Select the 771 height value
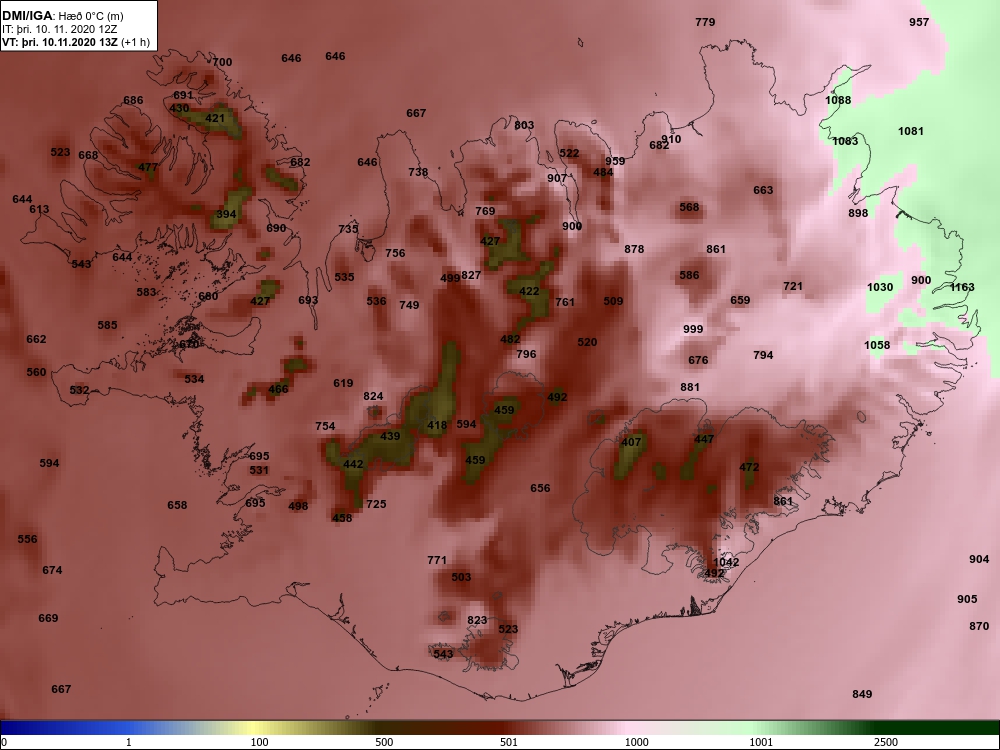Screen dimensions: 1000x750 coord(437,560)
